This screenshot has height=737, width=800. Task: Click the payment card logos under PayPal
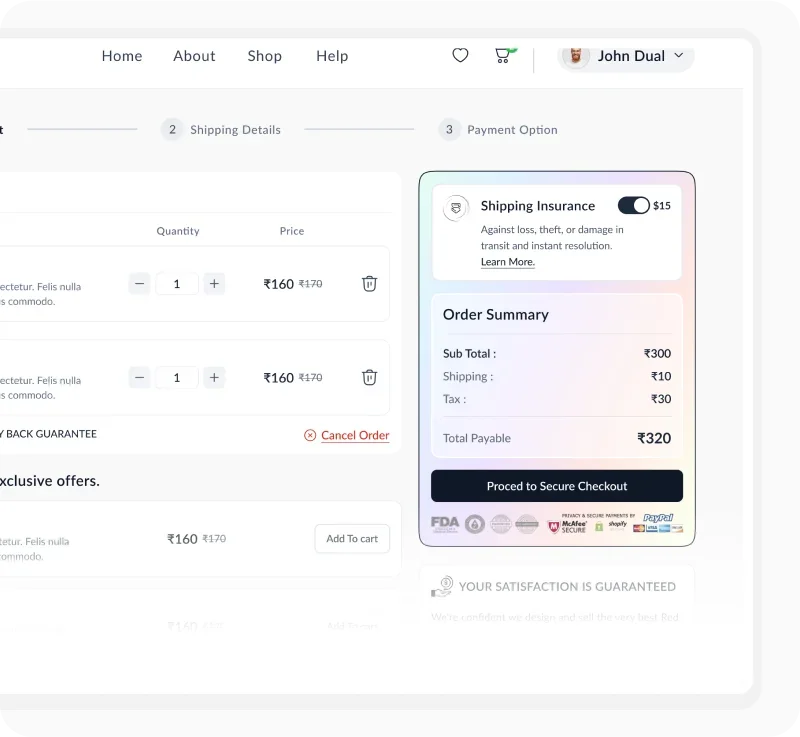pos(658,529)
